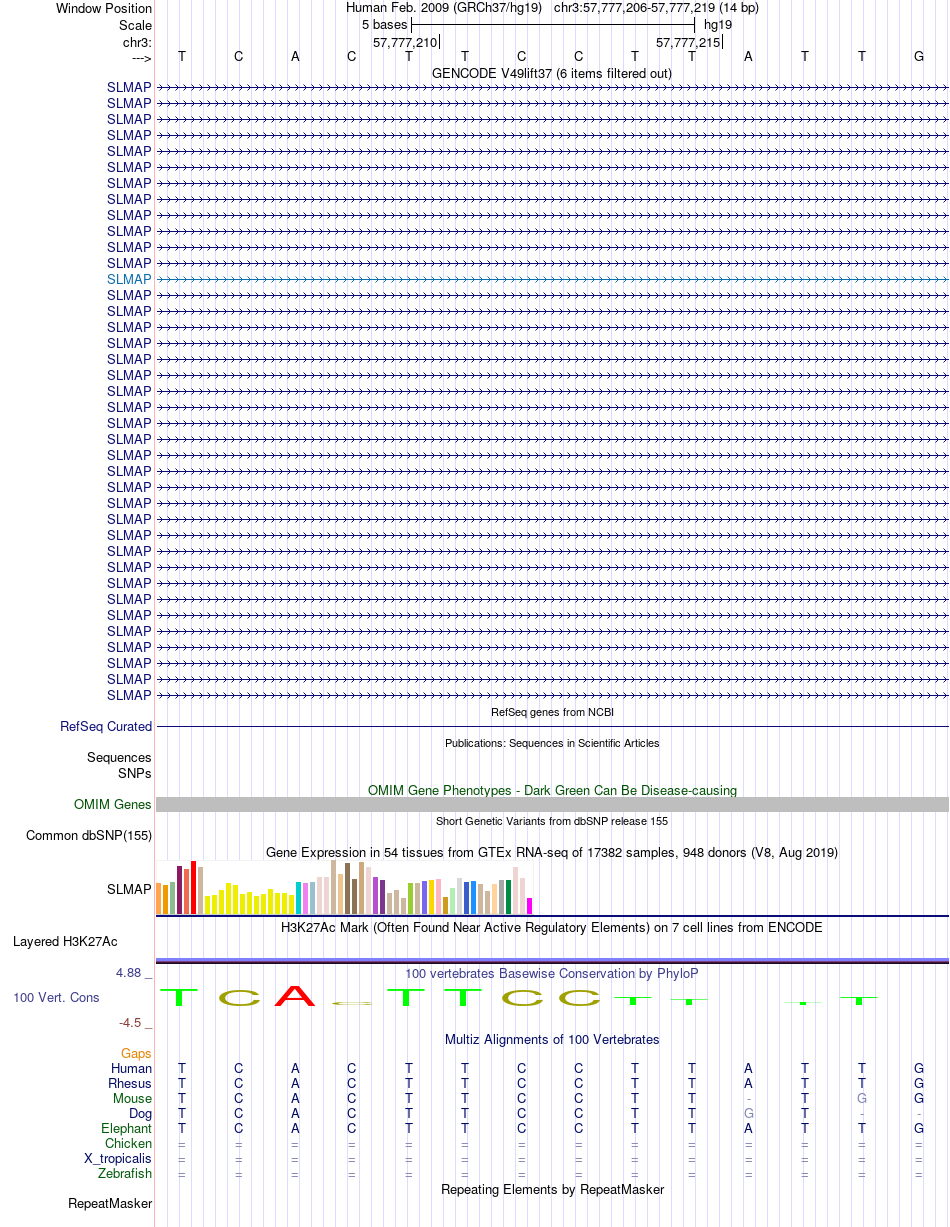Open Publications: Sequences in Scientific Articles title

pyautogui.click(x=552, y=743)
